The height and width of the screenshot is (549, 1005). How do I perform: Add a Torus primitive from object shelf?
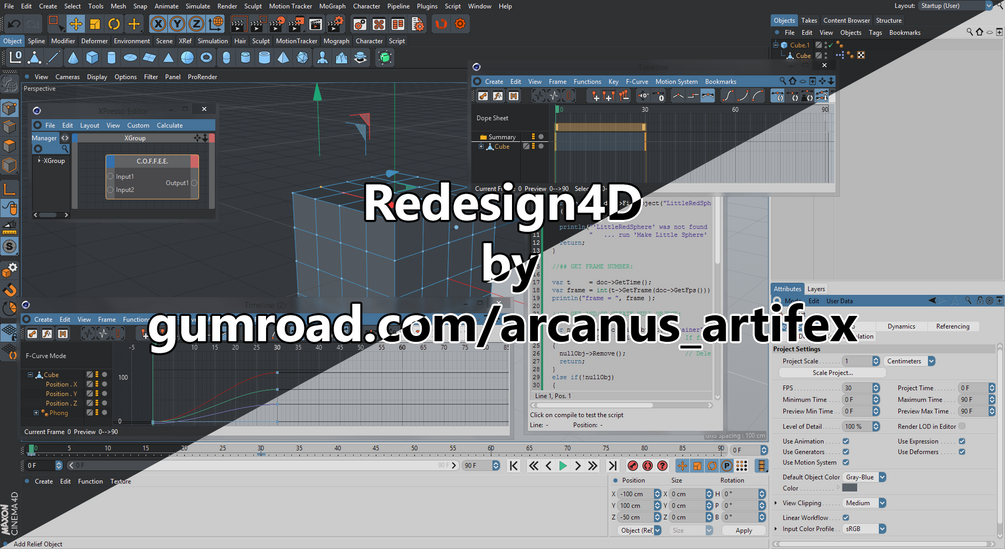click(206, 58)
